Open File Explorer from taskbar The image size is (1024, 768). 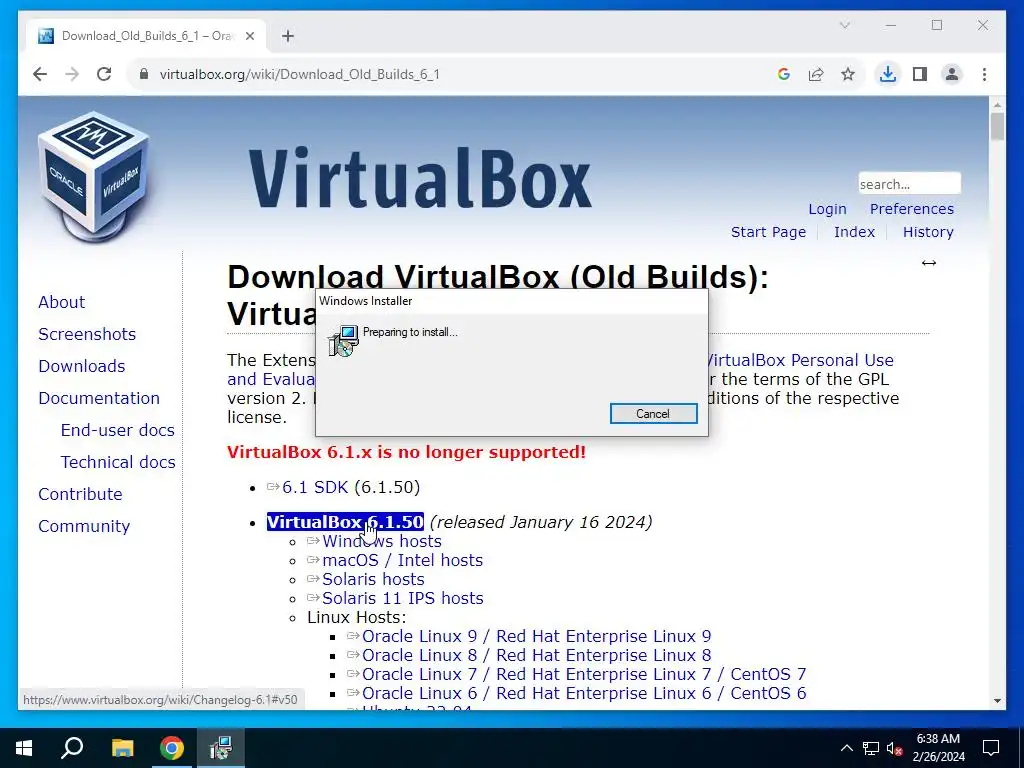122,748
